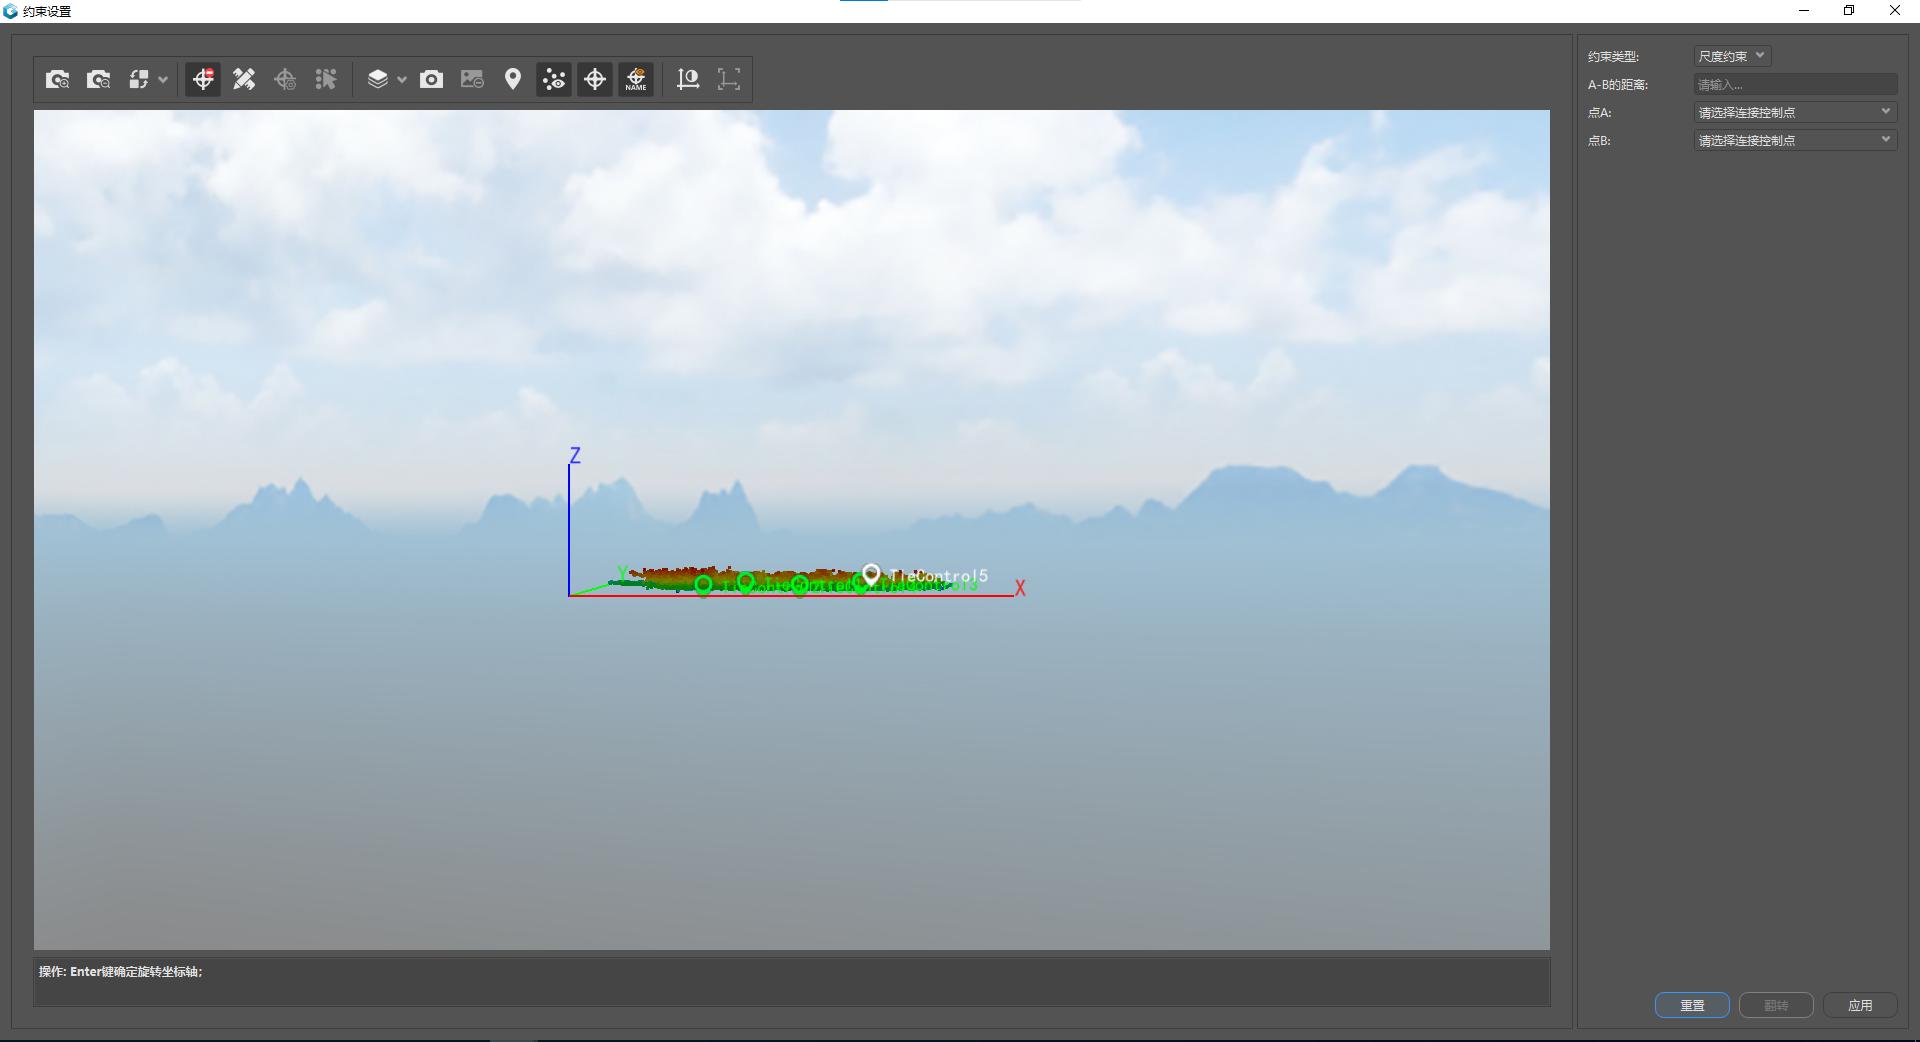
Task: Select the pencil and ruler measure tool
Action: (x=244, y=79)
